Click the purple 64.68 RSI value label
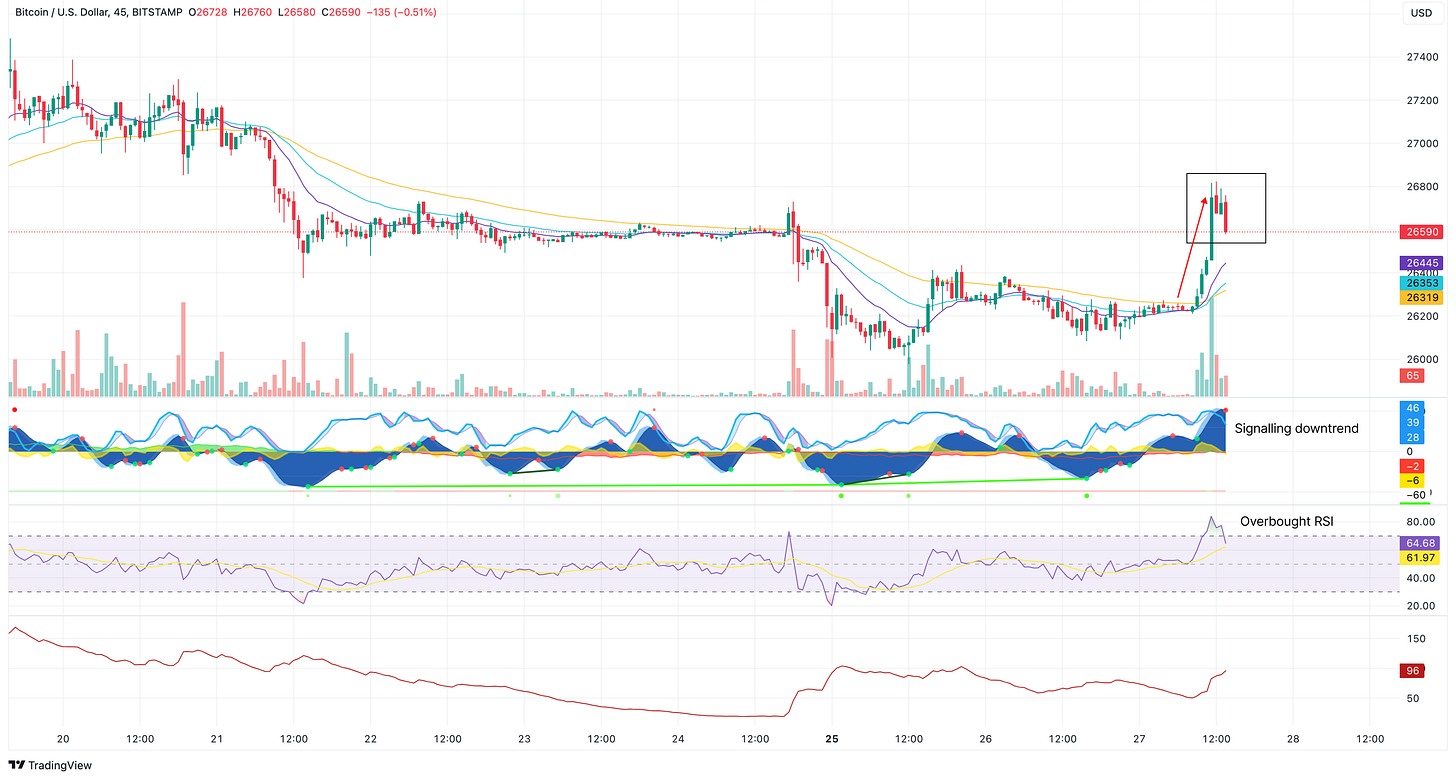Screen dimensions: 1456x780 point(1419,543)
